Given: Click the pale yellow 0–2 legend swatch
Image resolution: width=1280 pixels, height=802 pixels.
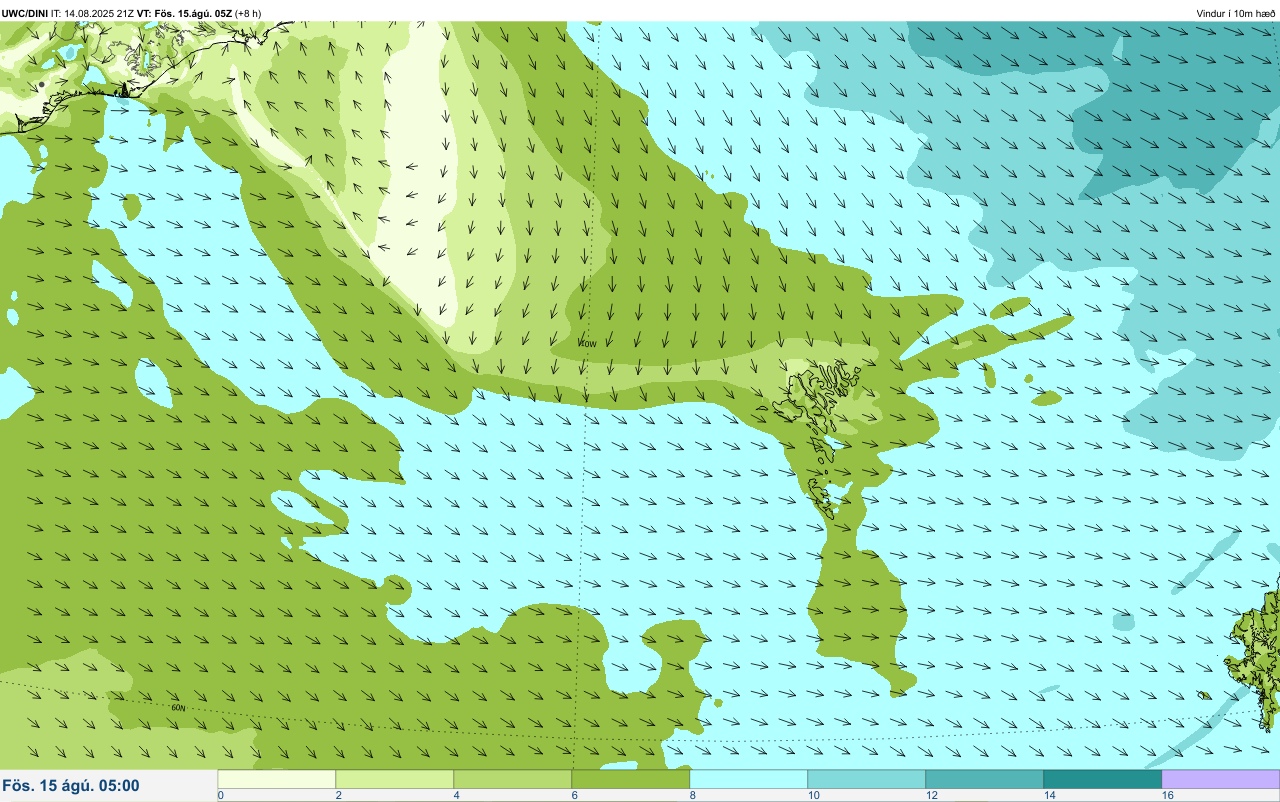Looking at the screenshot, I should point(277,779).
